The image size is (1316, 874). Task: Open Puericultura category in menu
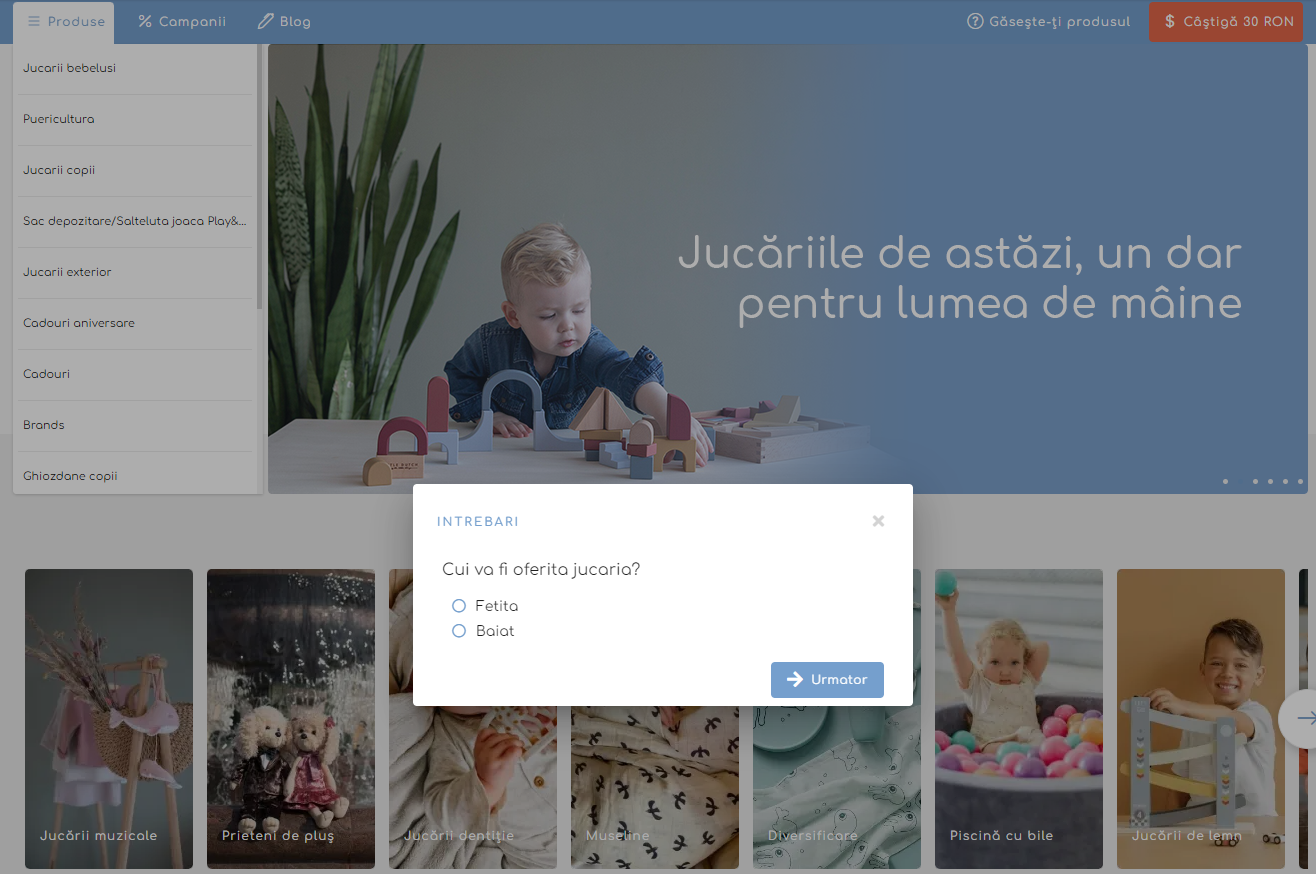[59, 119]
